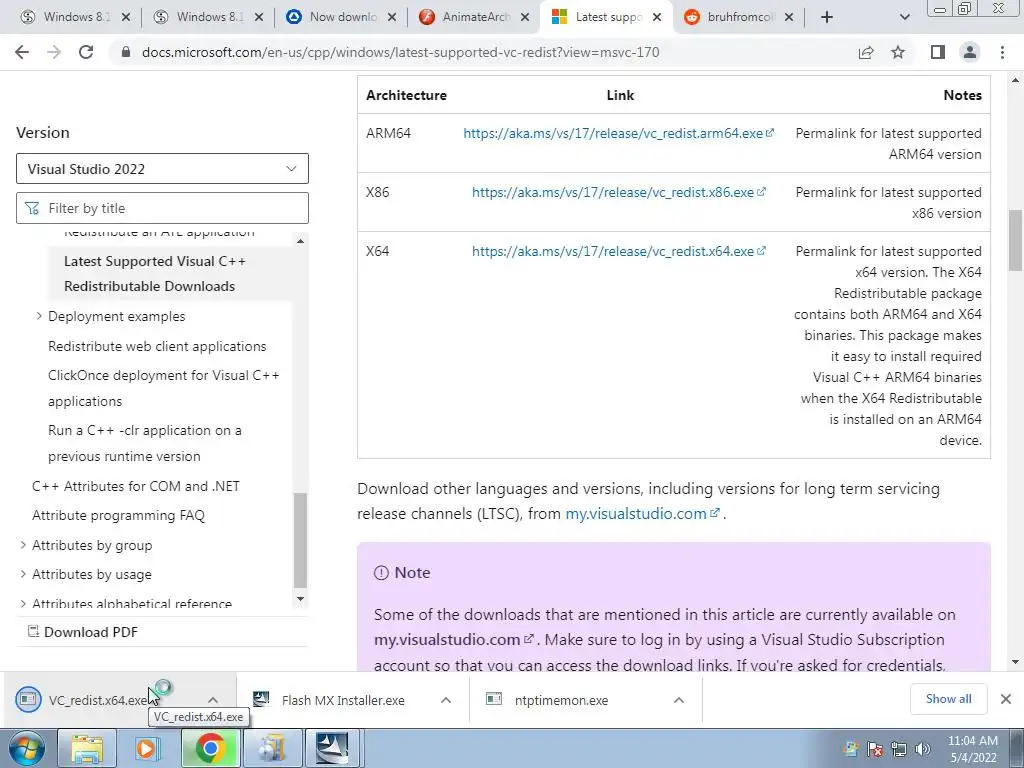Click the sidebar table-of-contents scrollbar thumb
The width and height of the screenshot is (1024, 768).
click(x=300, y=539)
